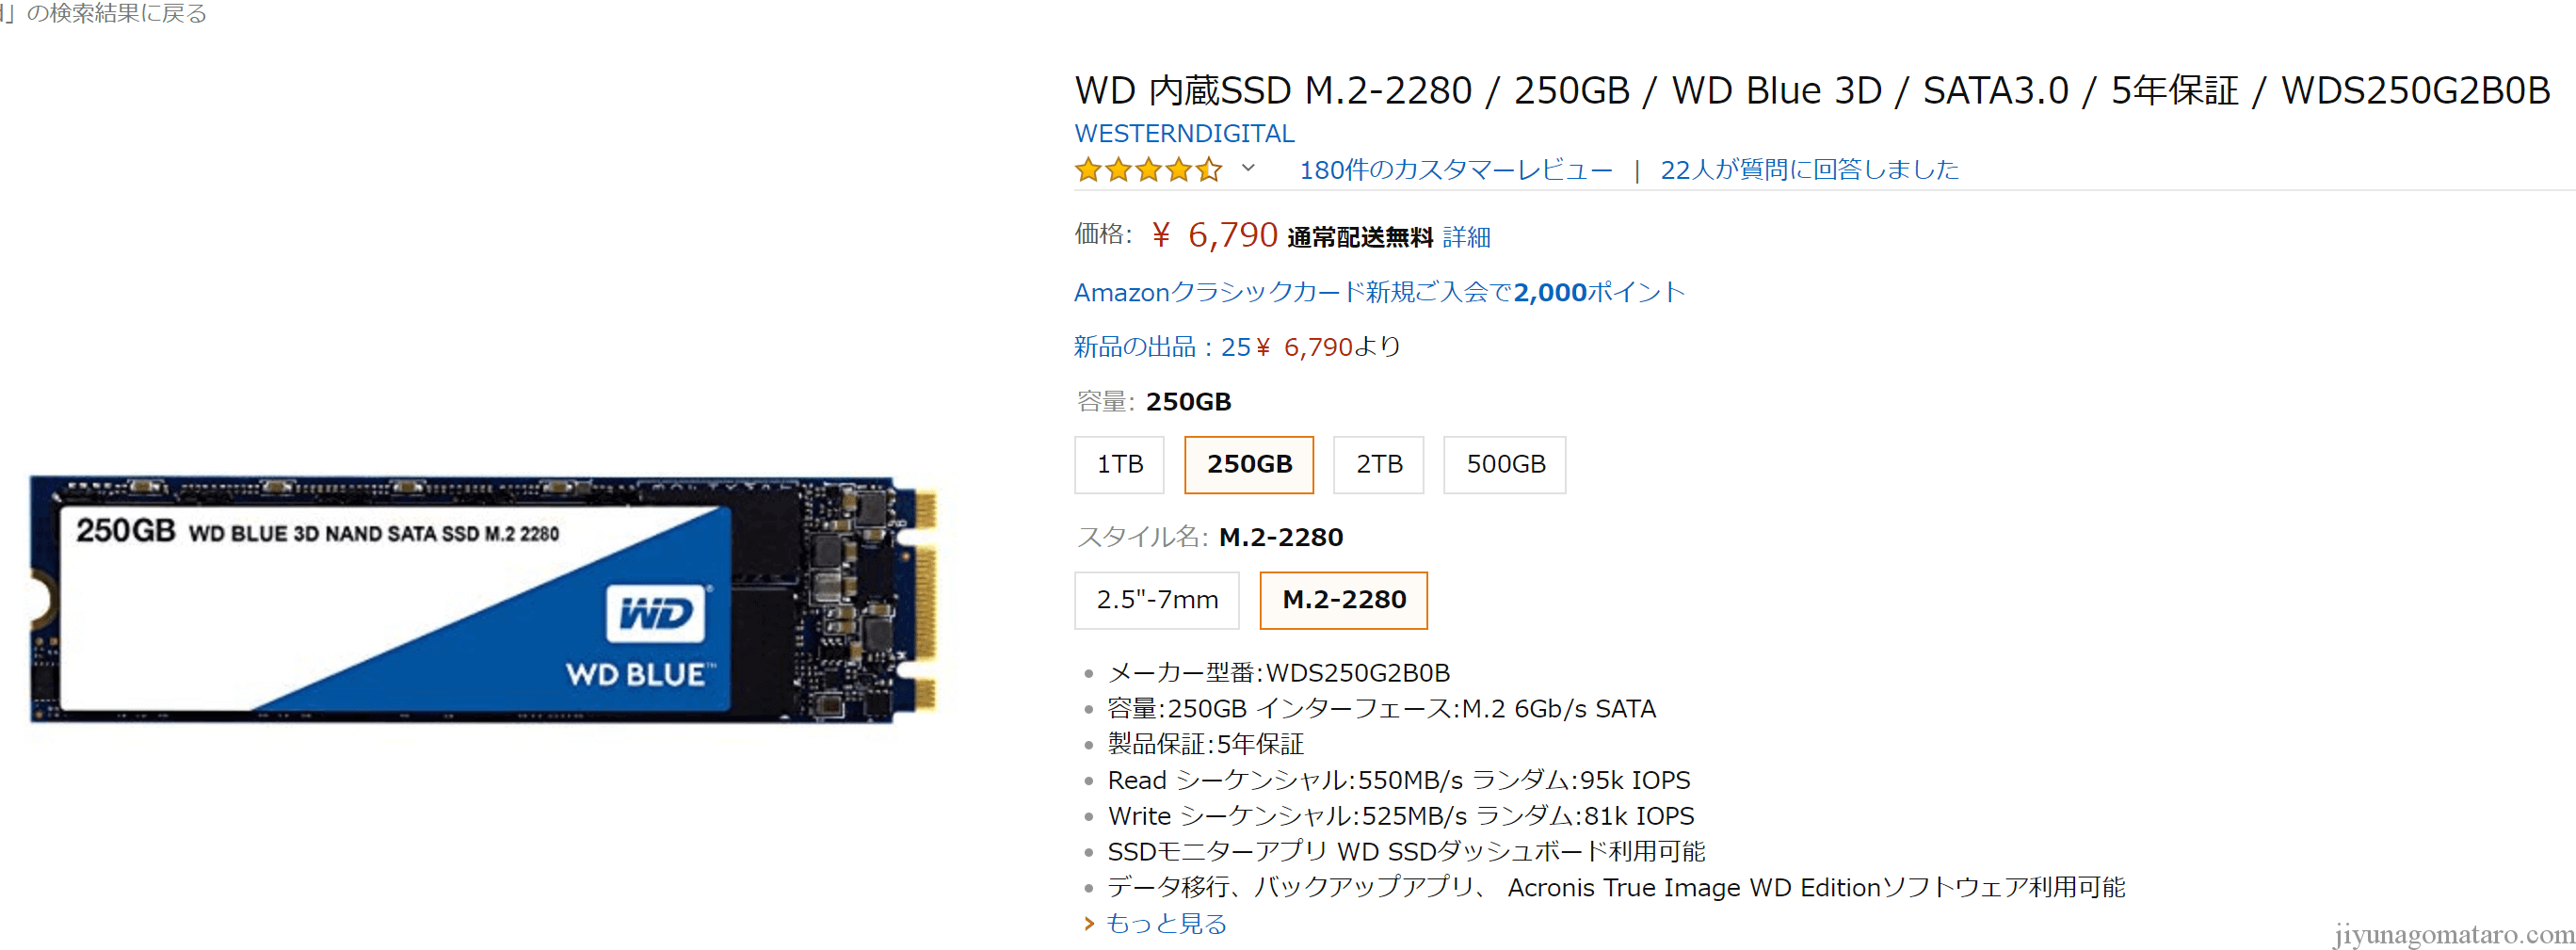View new offers from ¥6,790
This screenshot has height=950, width=2576.
coord(1237,347)
